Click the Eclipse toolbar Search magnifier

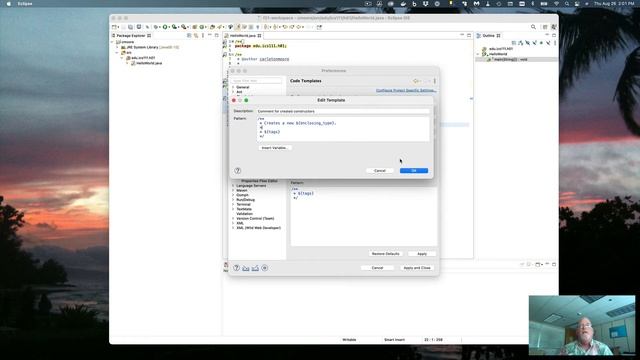(x=533, y=27)
